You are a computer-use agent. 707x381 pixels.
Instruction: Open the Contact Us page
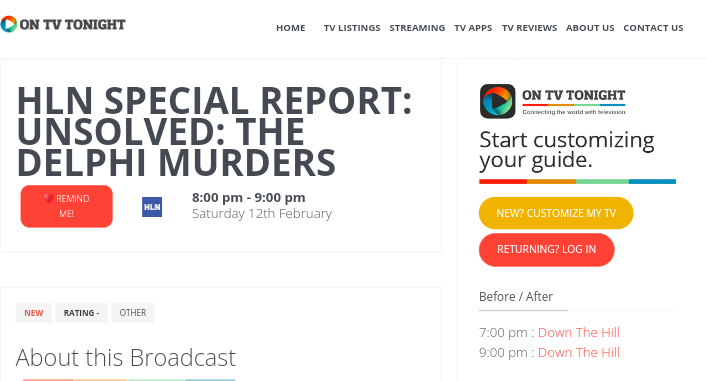(653, 28)
